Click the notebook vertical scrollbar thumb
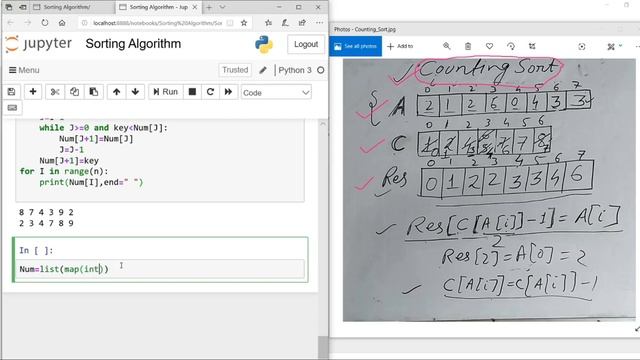The width and height of the screenshot is (640, 360). pyautogui.click(x=323, y=347)
